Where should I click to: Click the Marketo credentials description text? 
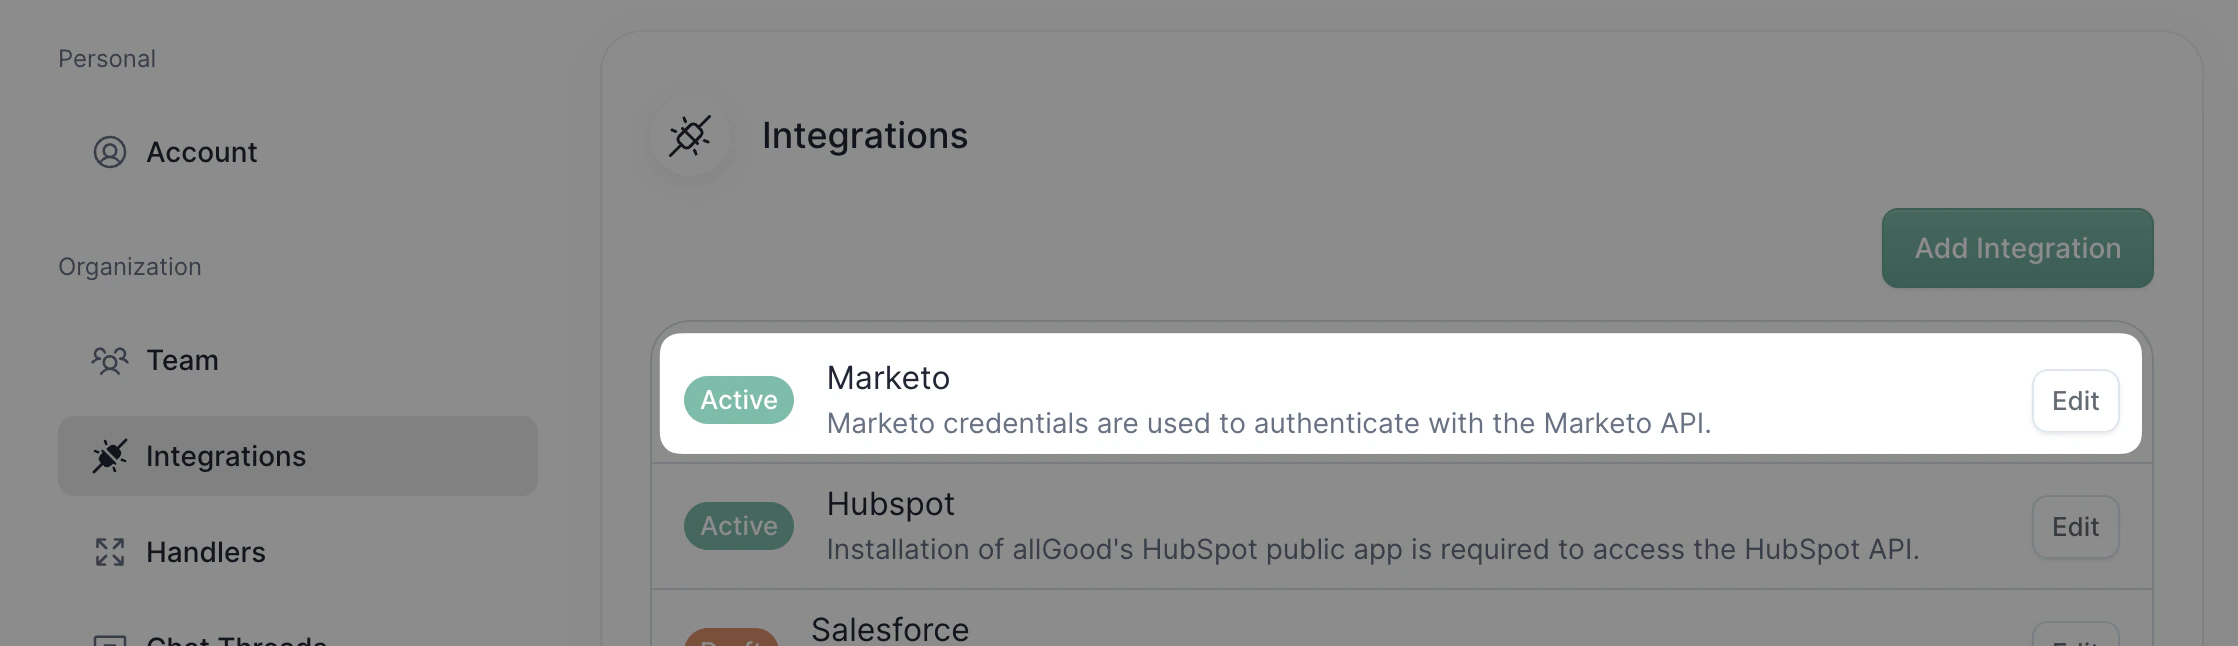pyautogui.click(x=1269, y=424)
